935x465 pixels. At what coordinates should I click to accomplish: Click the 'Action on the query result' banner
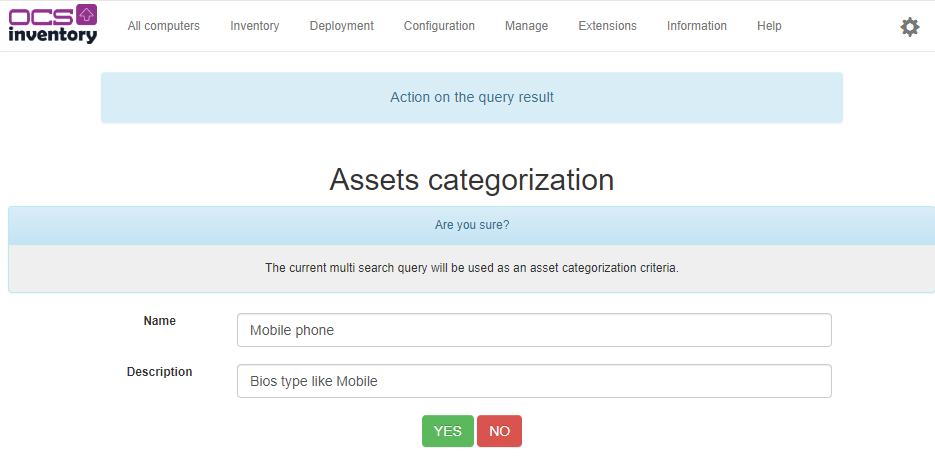(x=471, y=98)
